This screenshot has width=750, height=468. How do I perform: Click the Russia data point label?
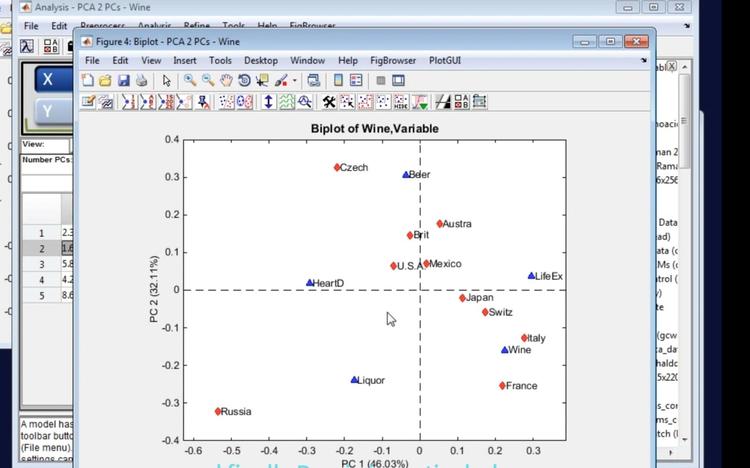coord(236,412)
